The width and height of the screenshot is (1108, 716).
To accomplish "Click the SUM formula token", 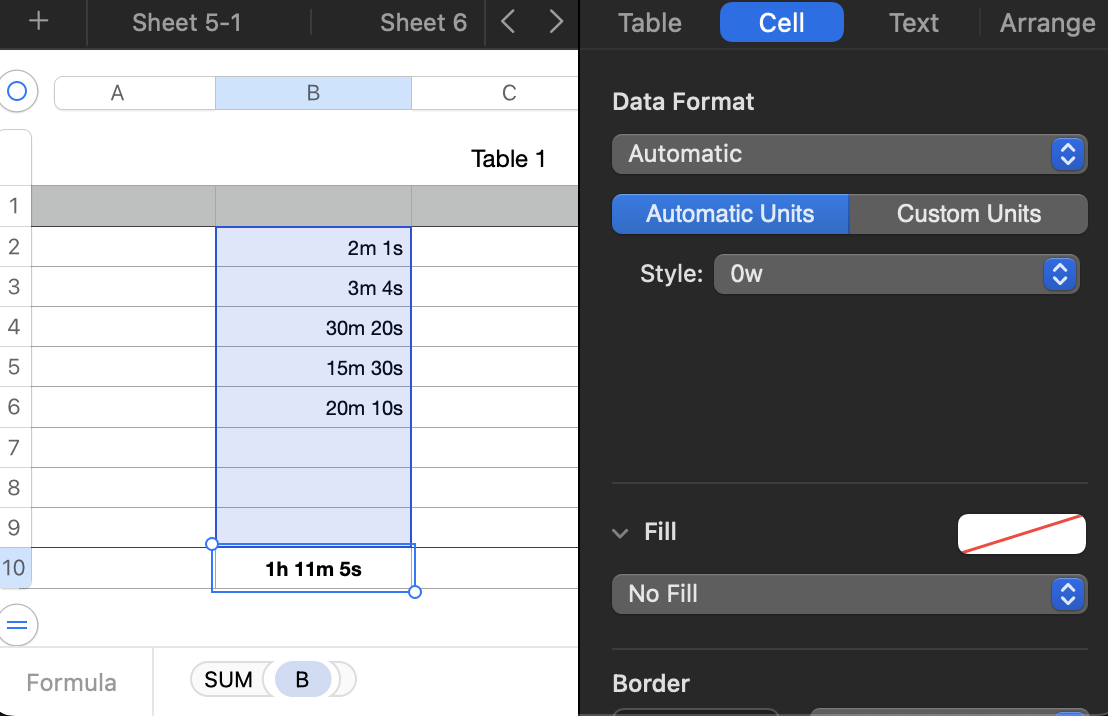I will click(x=228, y=680).
